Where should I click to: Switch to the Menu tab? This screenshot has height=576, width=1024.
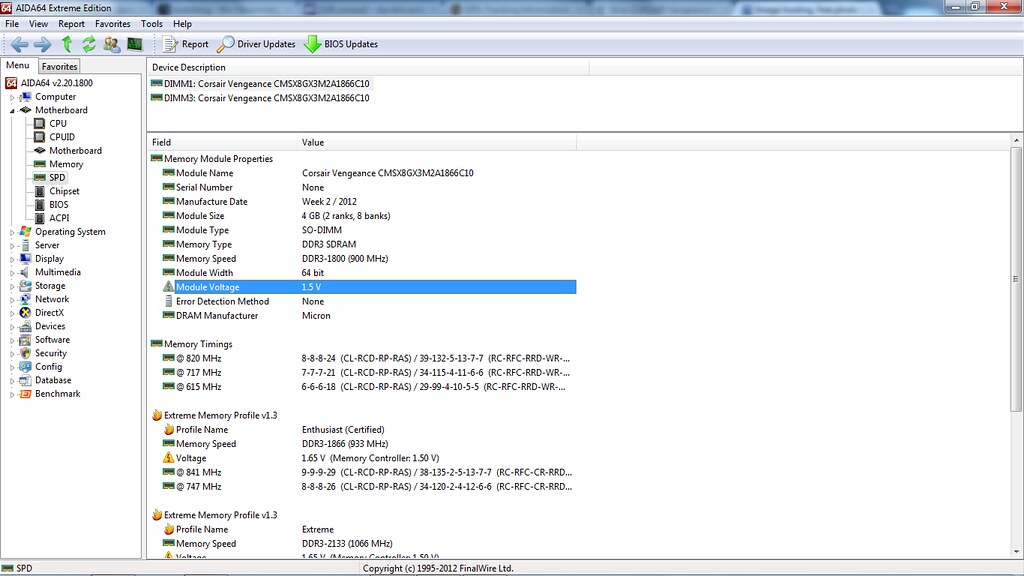tap(18, 65)
